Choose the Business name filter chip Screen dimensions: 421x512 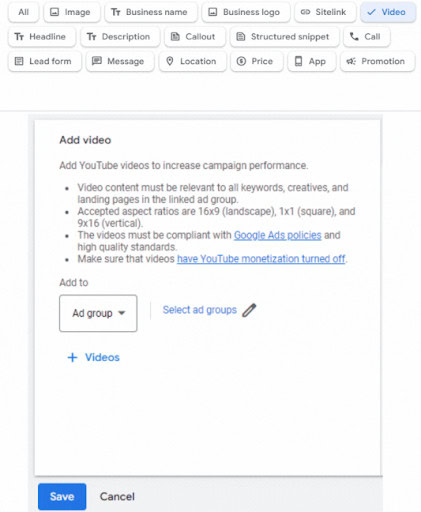pos(151,12)
